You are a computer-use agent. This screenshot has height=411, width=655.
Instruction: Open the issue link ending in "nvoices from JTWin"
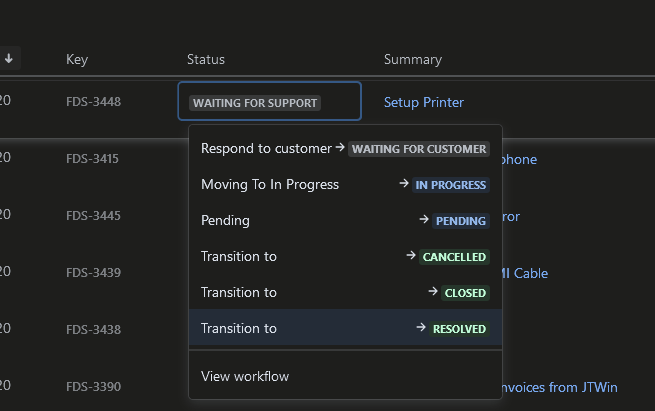pos(559,387)
